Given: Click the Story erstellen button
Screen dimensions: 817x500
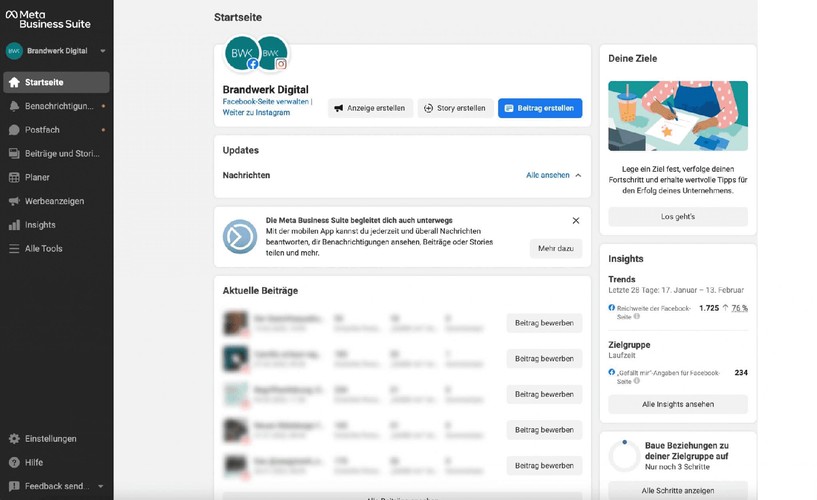Looking at the screenshot, I should coord(455,108).
